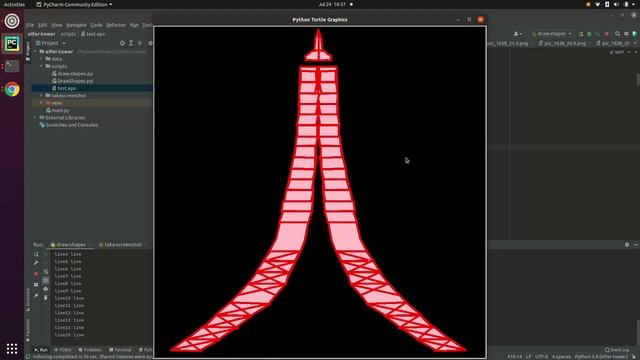This screenshot has height=360, width=640.
Task: Expand the data folder
Action: 42,59
